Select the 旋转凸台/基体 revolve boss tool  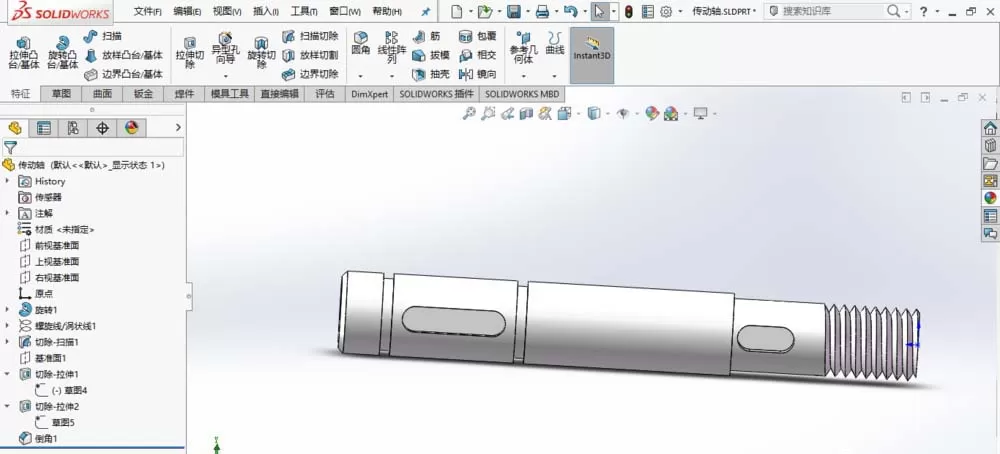[62, 52]
